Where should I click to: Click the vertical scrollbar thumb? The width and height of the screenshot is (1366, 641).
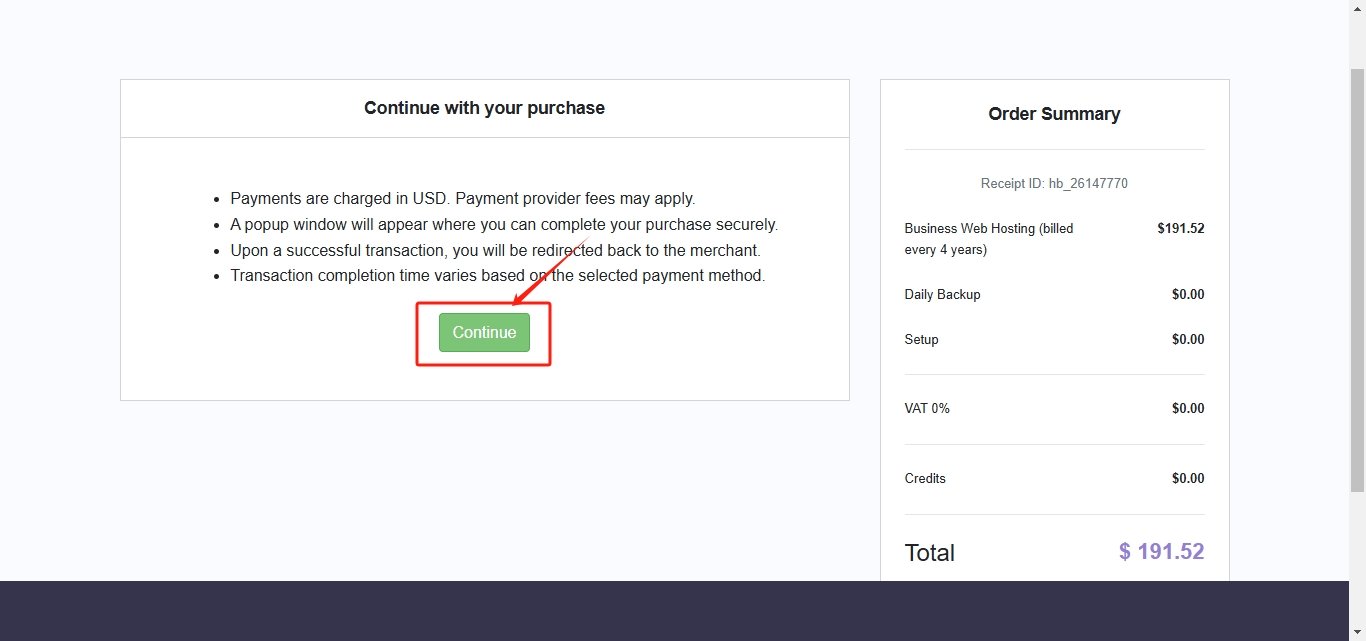pyautogui.click(x=1357, y=280)
